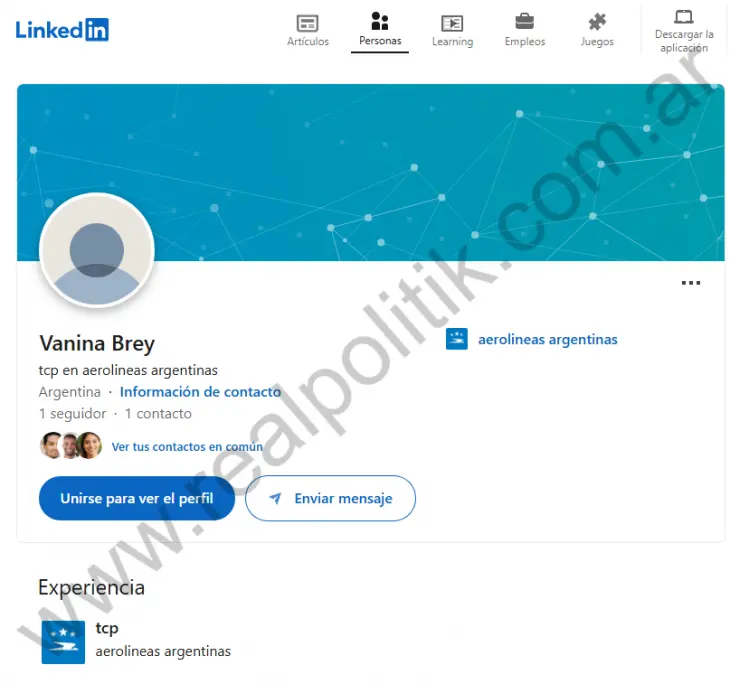The width and height of the screenshot is (730, 684).
Task: Click Unirse para ver el perfil
Action: [x=137, y=498]
